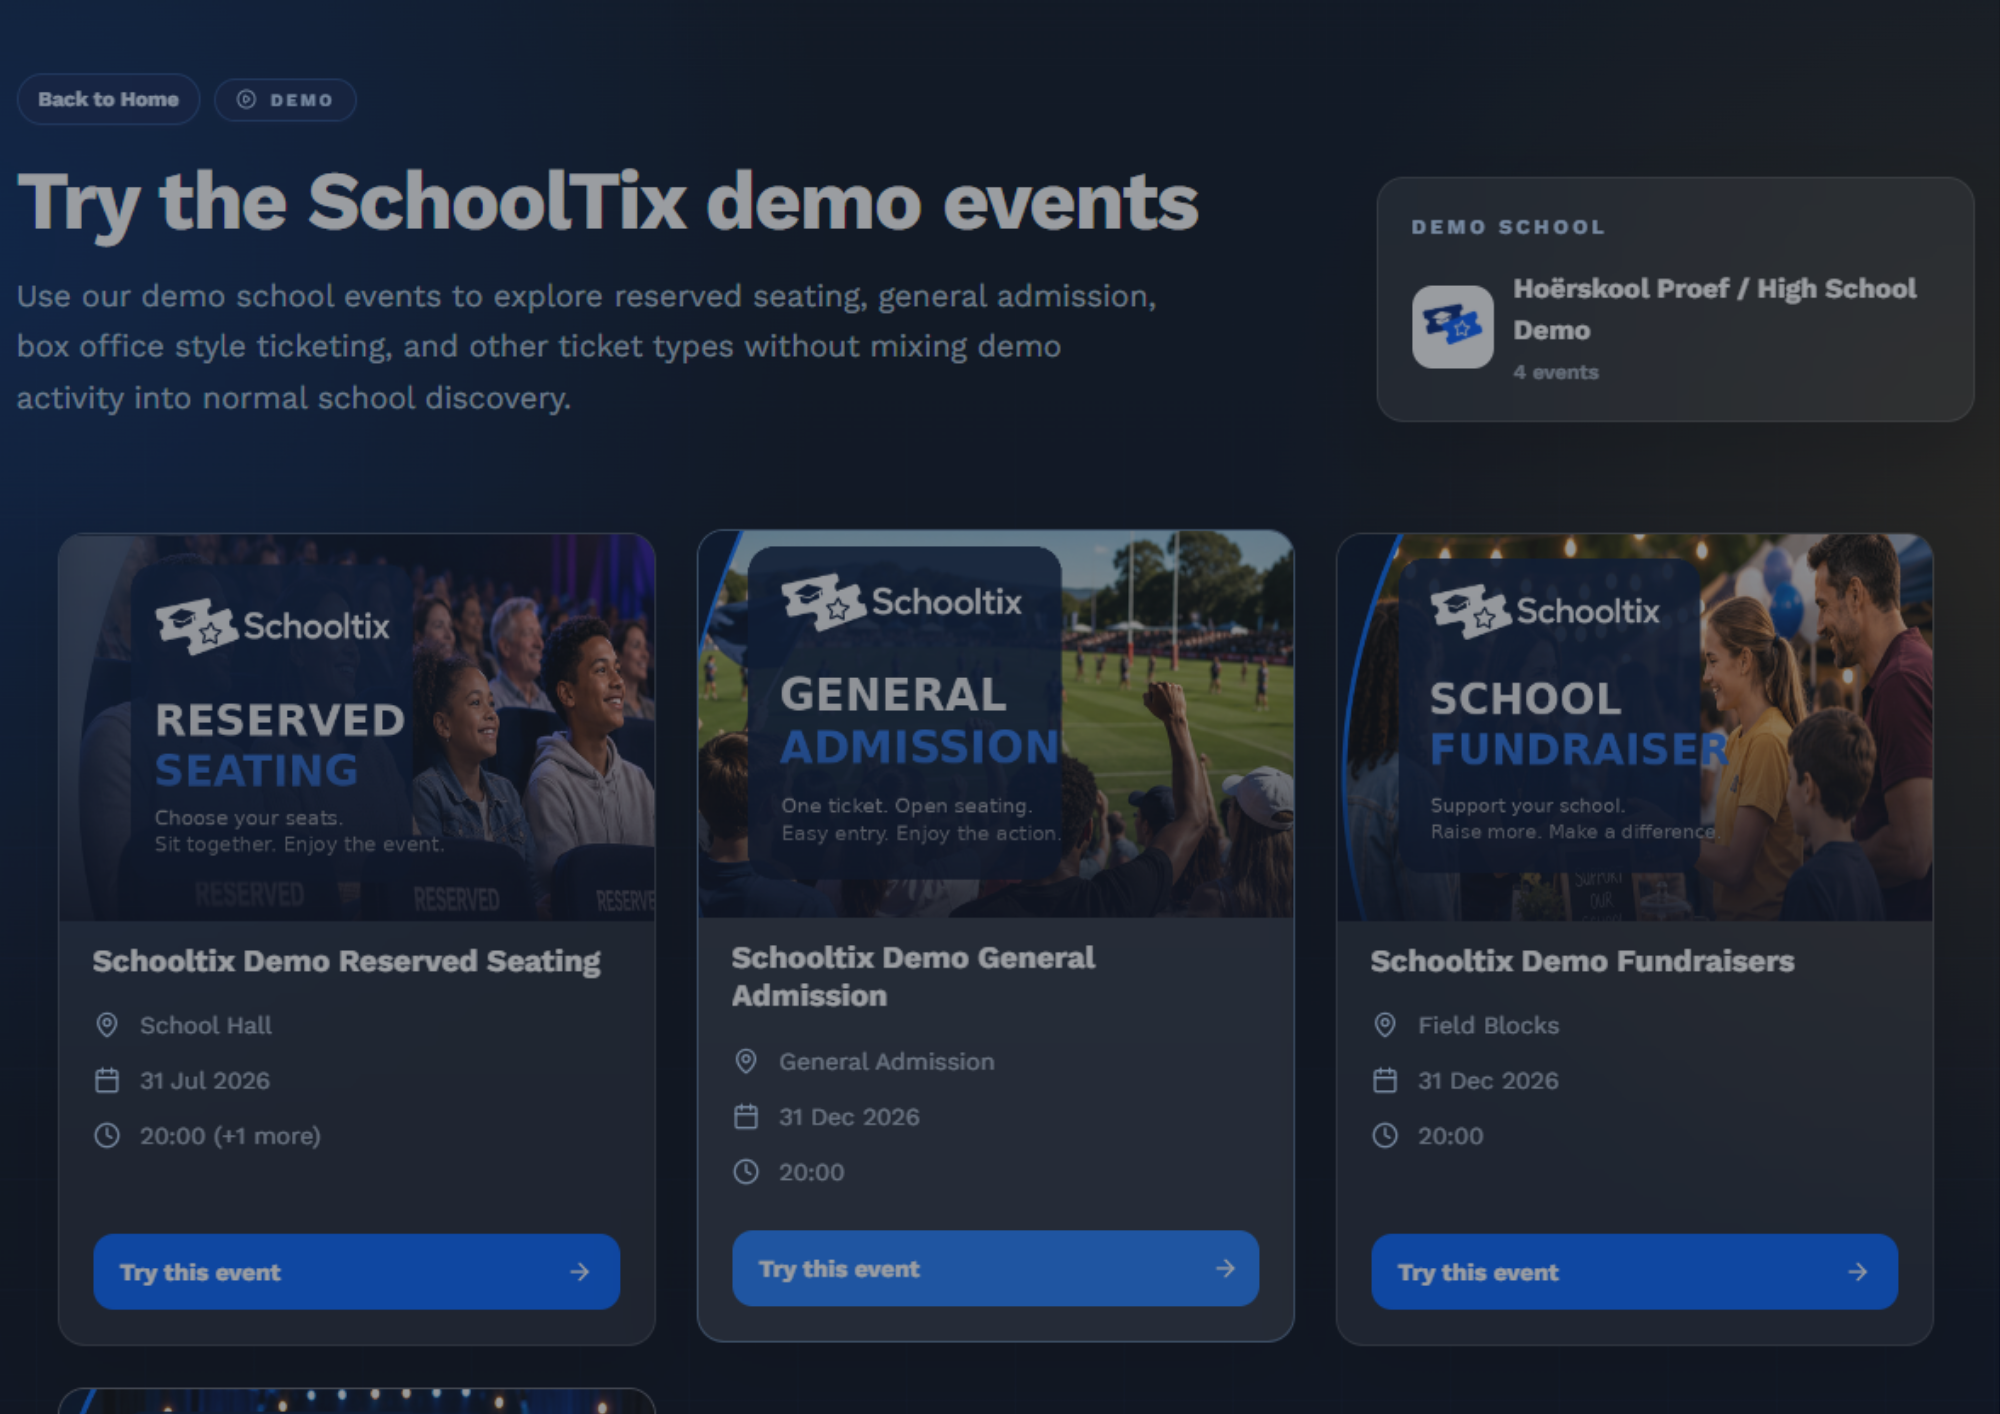
Task: Click the calendar icon in General Admission card
Action: click(x=746, y=1116)
